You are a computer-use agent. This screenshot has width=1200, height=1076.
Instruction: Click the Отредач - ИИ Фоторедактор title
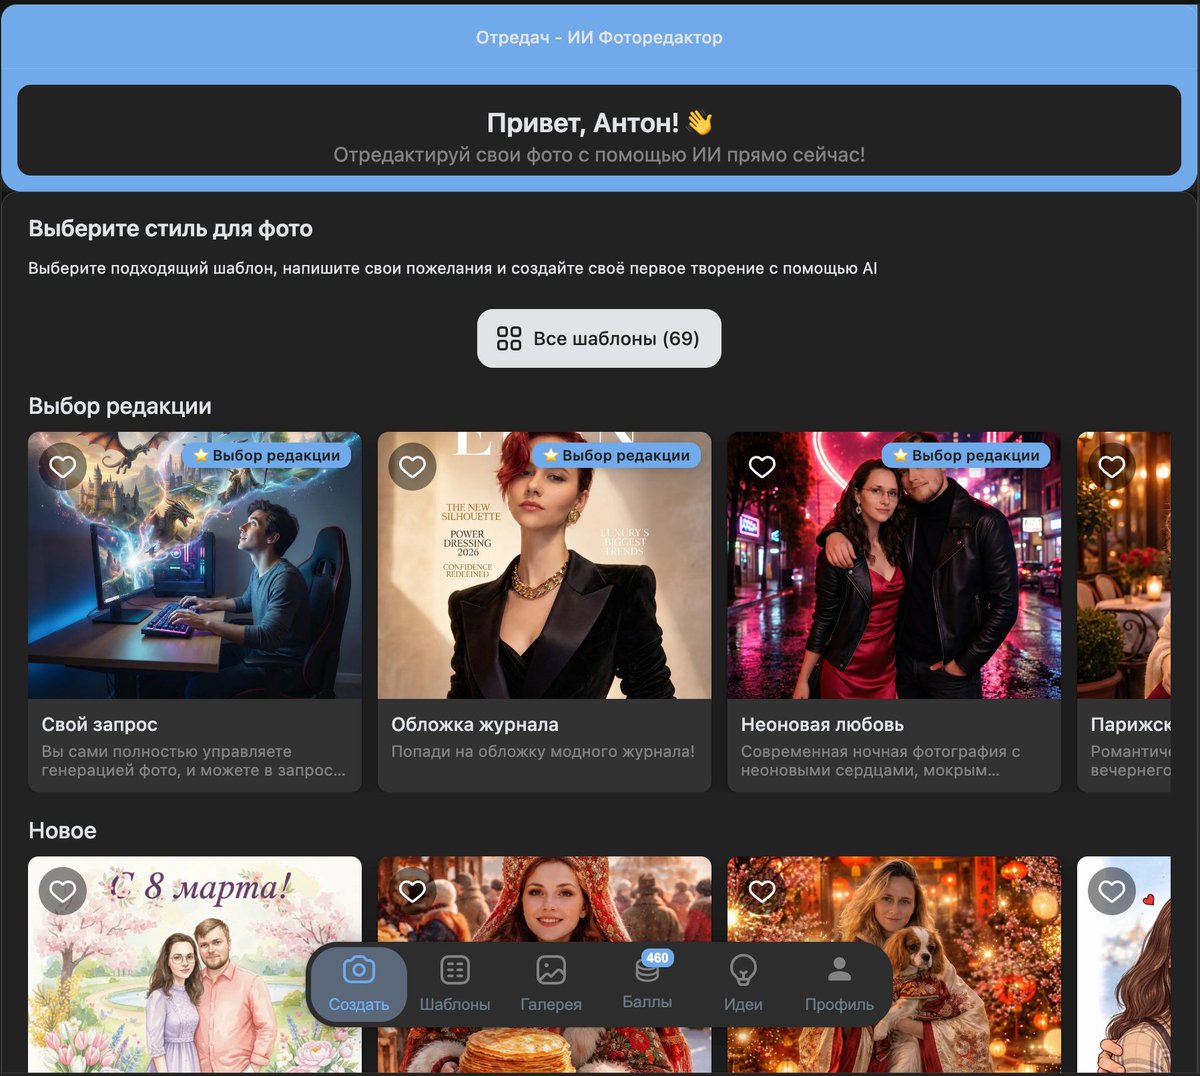(x=599, y=37)
